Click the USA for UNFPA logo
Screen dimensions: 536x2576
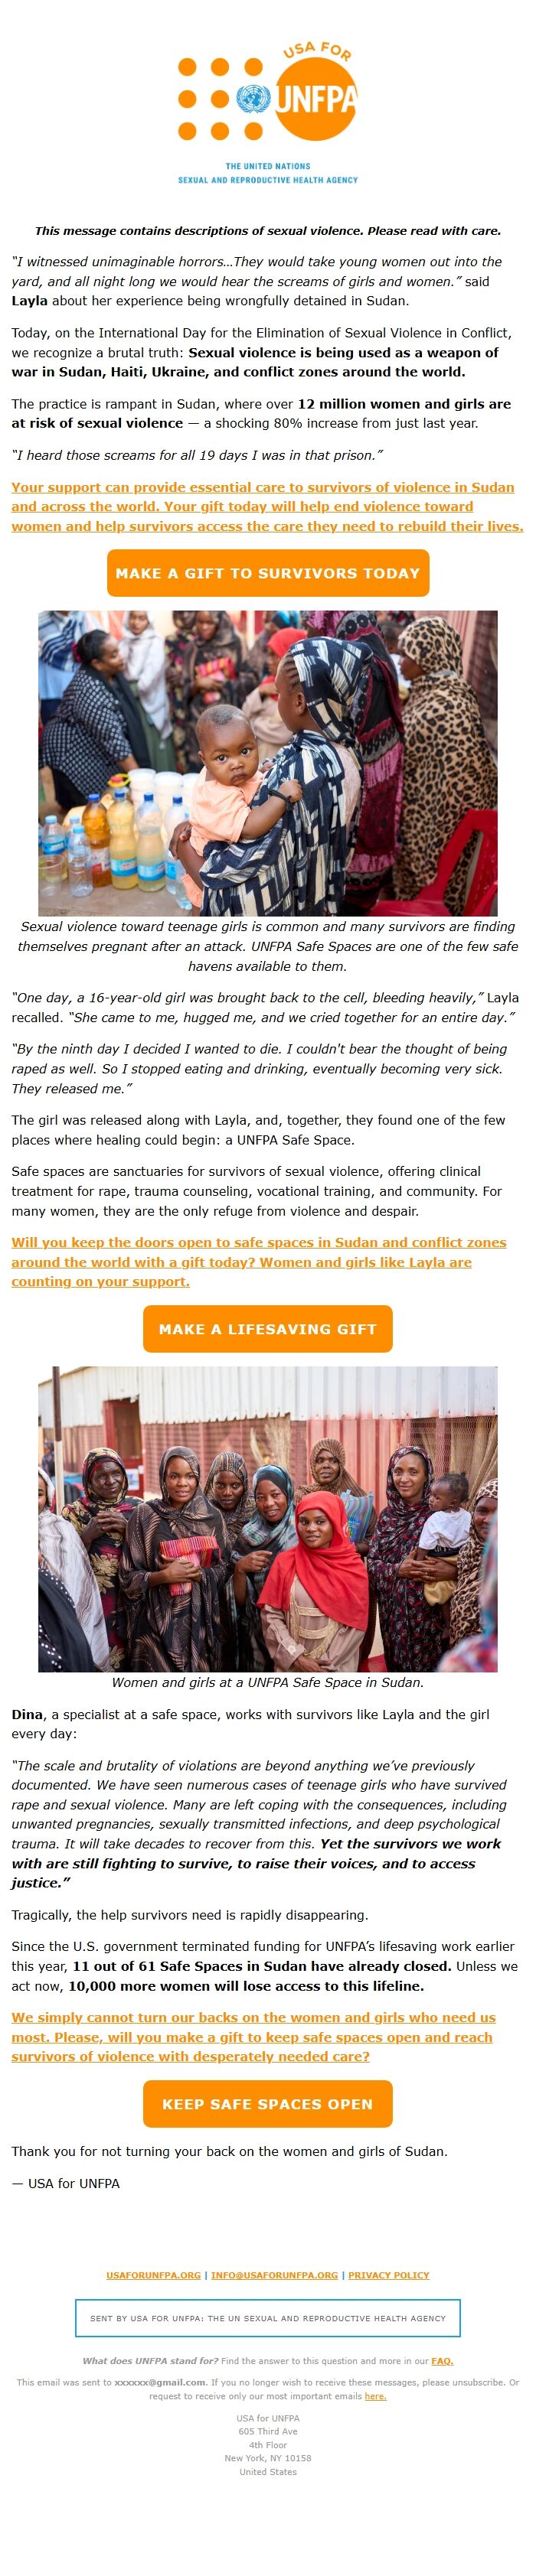268,112
